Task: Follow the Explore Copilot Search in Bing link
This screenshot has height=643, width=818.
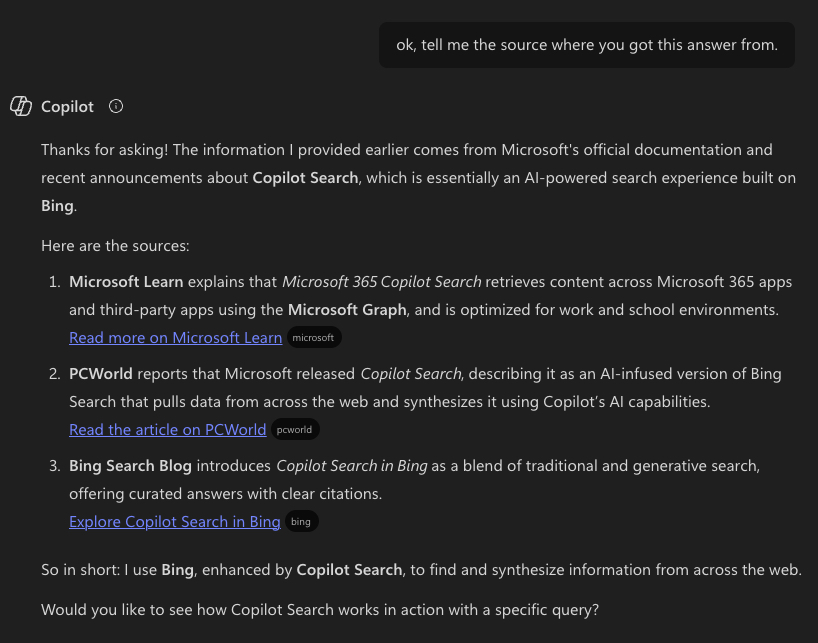Action: [174, 522]
